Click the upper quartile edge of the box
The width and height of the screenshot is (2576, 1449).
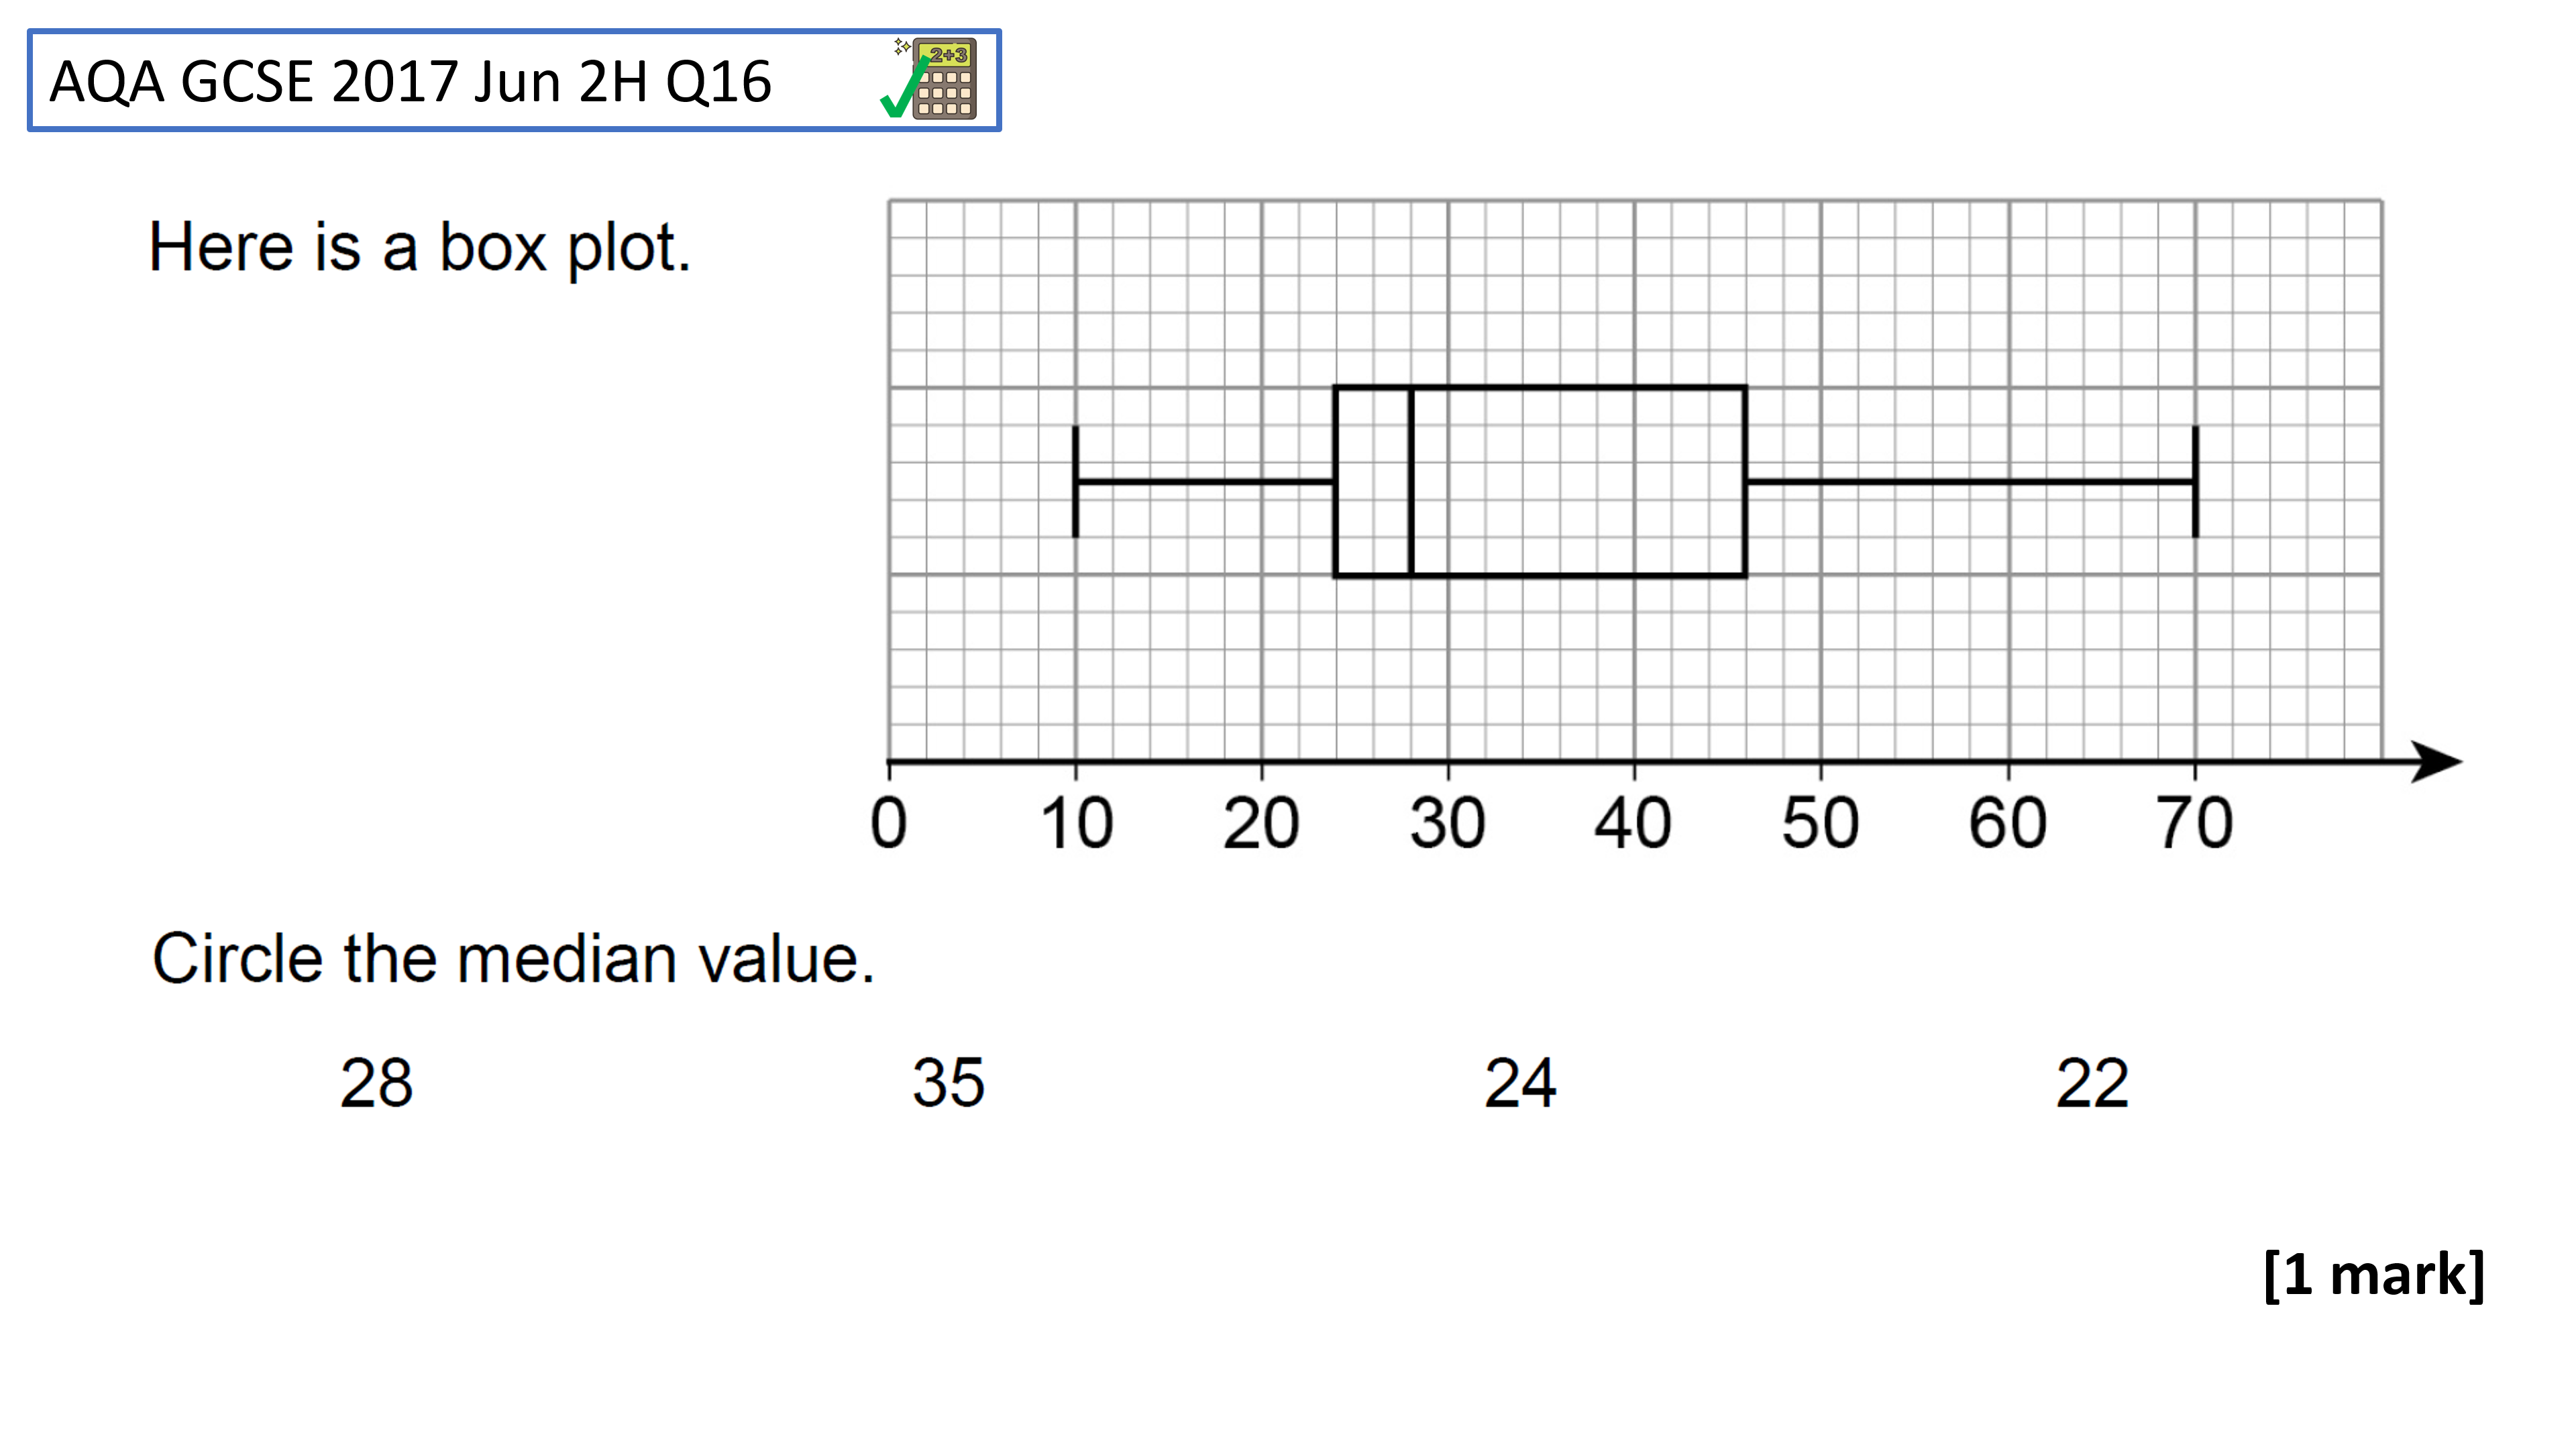1746,481
